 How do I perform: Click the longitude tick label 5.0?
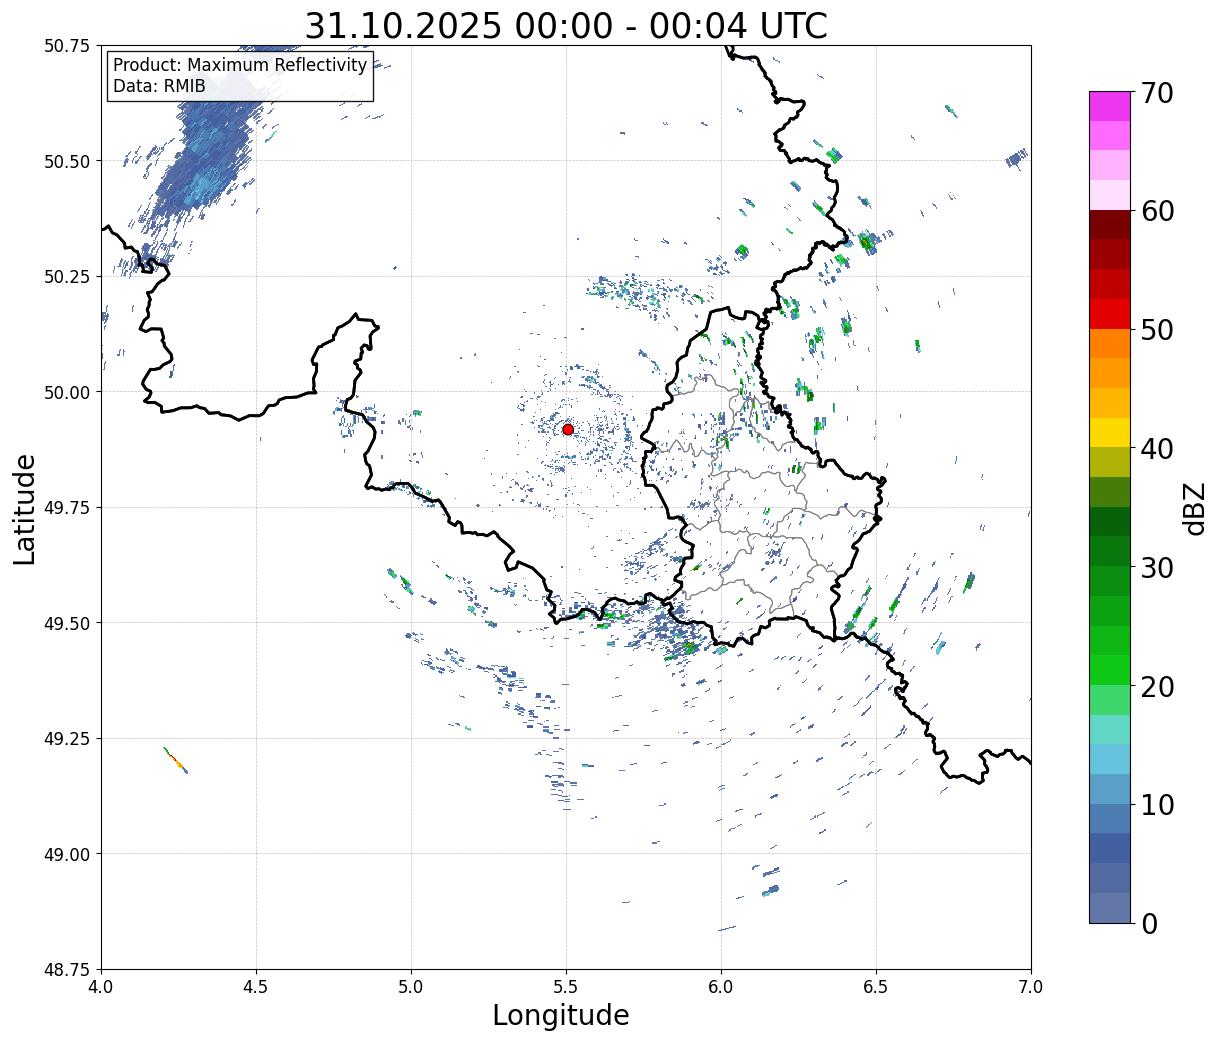click(x=411, y=987)
